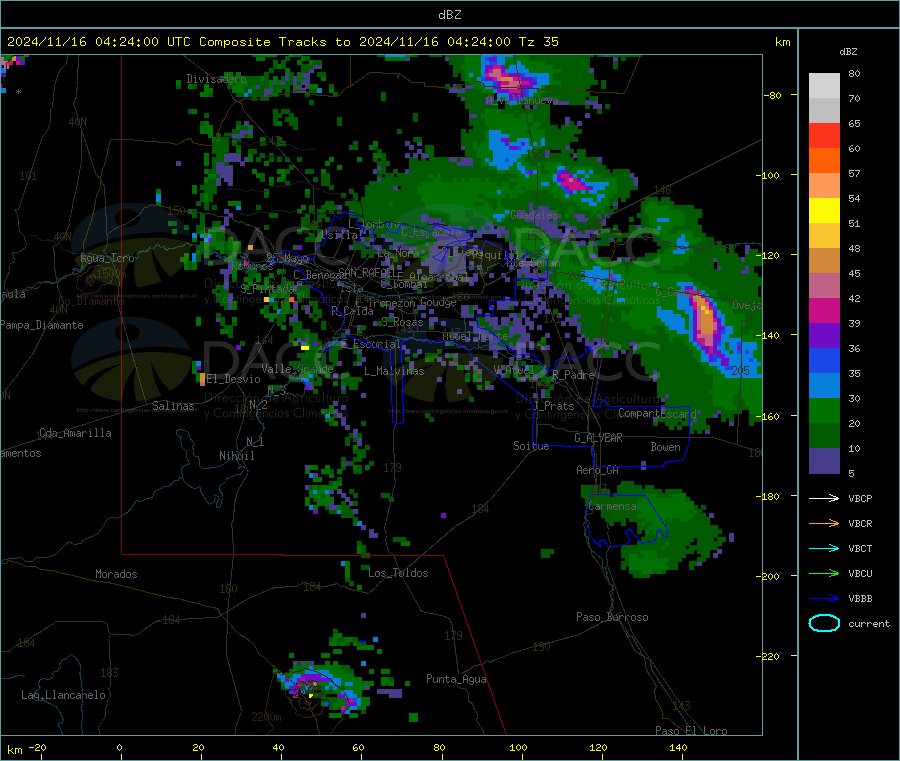Select the red 60 dBZ color swatch

tap(824, 135)
